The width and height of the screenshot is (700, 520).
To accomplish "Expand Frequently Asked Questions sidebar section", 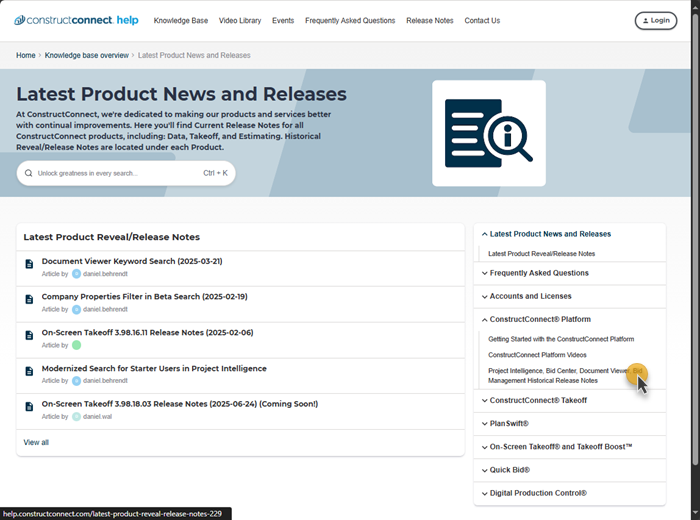I will tap(484, 273).
